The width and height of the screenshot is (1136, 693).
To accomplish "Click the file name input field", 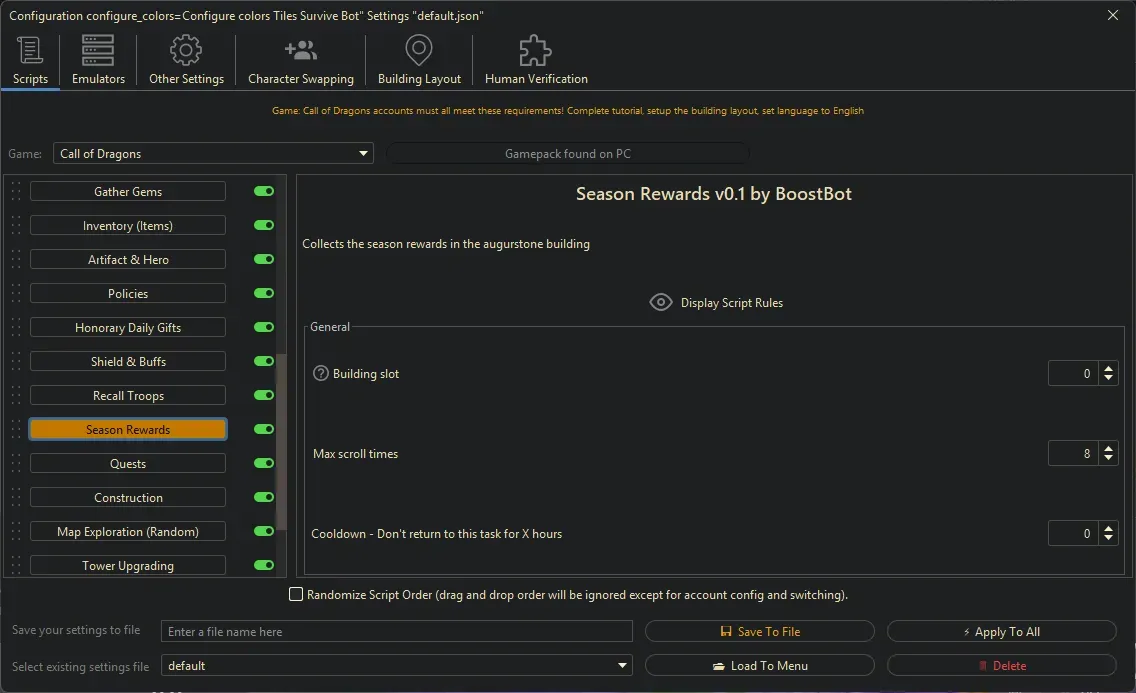I will pos(396,631).
